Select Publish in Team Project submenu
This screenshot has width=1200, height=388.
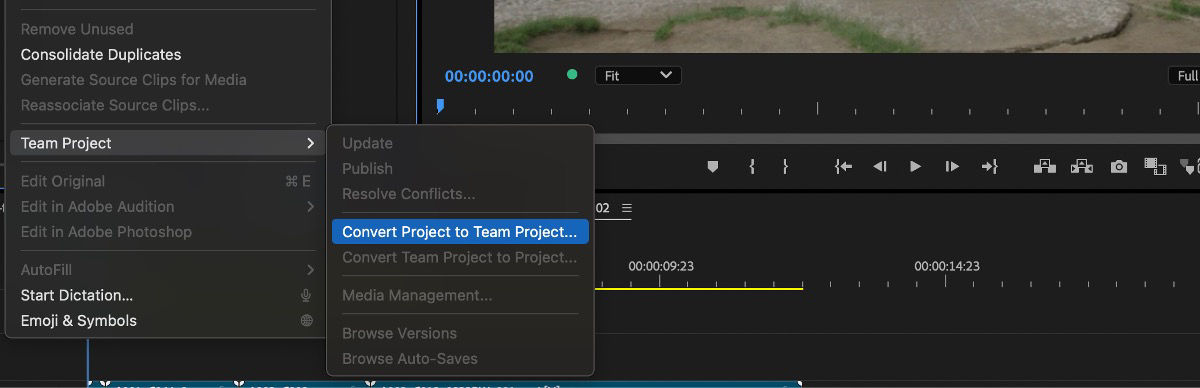(460, 168)
